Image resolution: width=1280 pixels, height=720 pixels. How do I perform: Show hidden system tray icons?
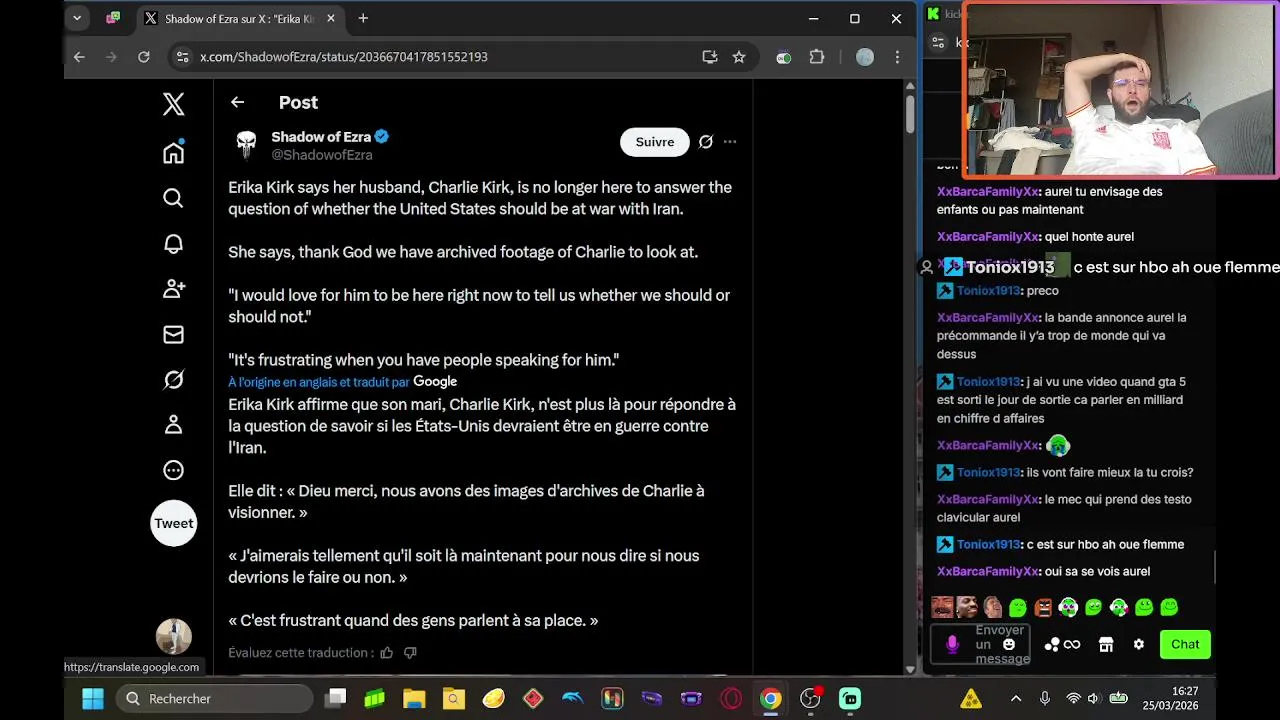click(x=1016, y=699)
